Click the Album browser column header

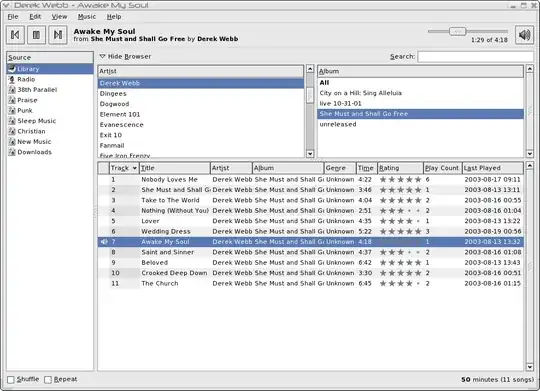pyautogui.click(x=420, y=71)
